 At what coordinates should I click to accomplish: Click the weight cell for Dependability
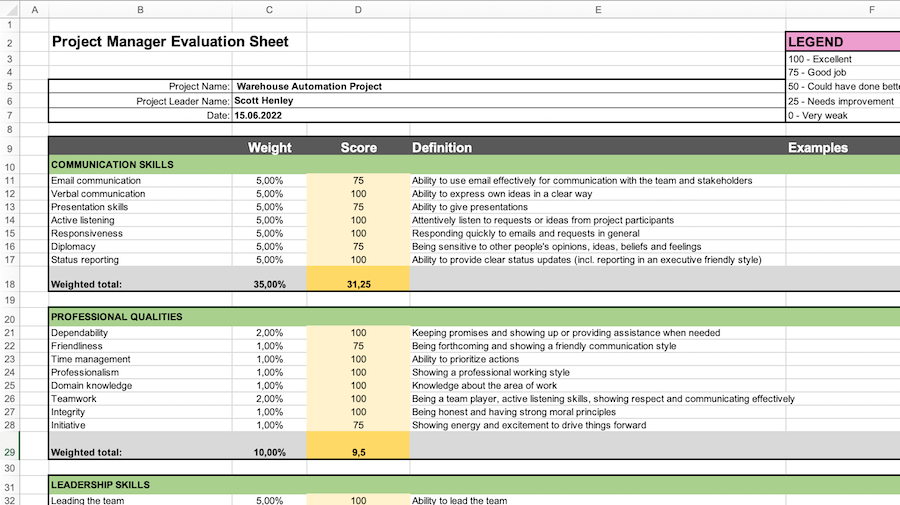[269, 333]
